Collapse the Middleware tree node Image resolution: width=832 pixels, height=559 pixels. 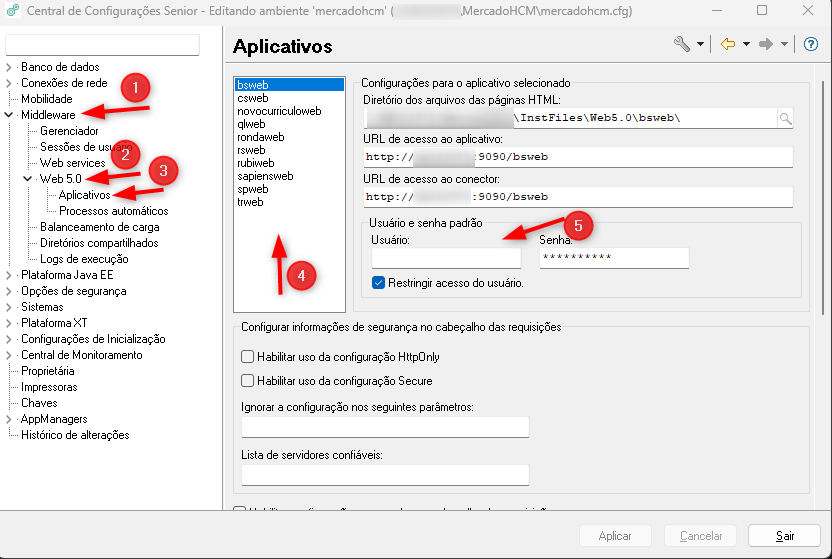[x=9, y=116]
